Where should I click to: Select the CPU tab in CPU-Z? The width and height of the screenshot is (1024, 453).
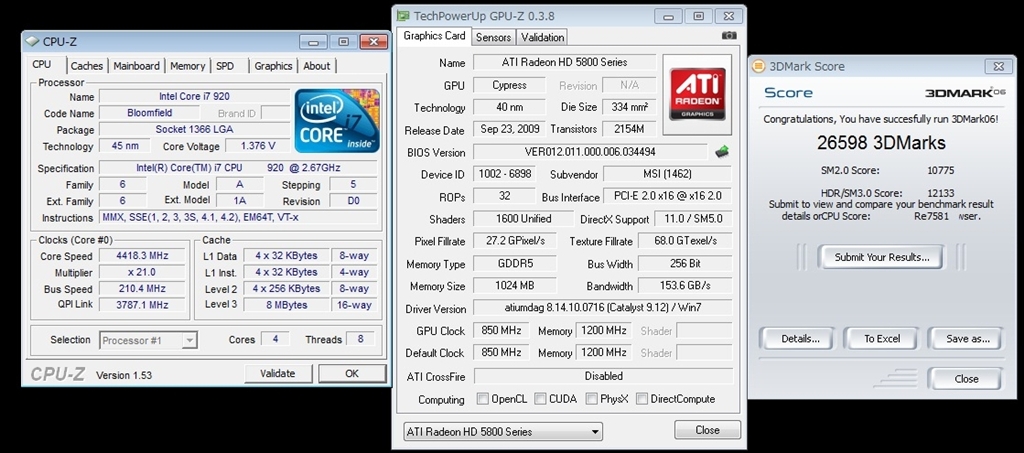point(42,65)
